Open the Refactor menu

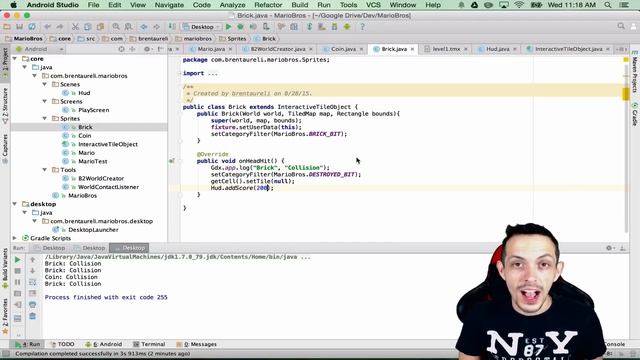tap(268, 5)
